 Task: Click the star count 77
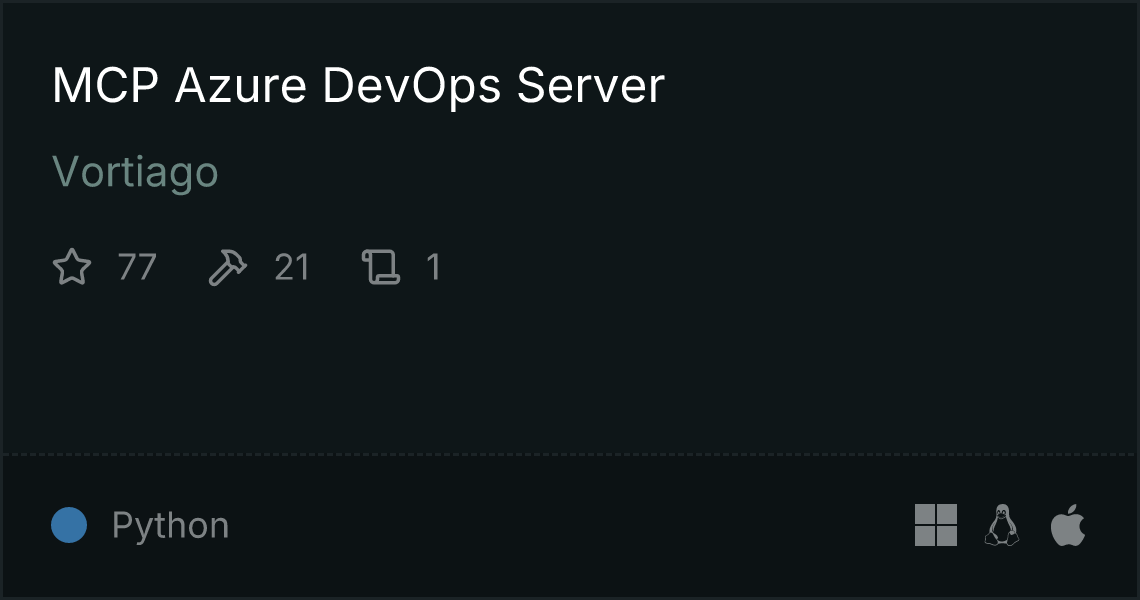[x=137, y=267]
